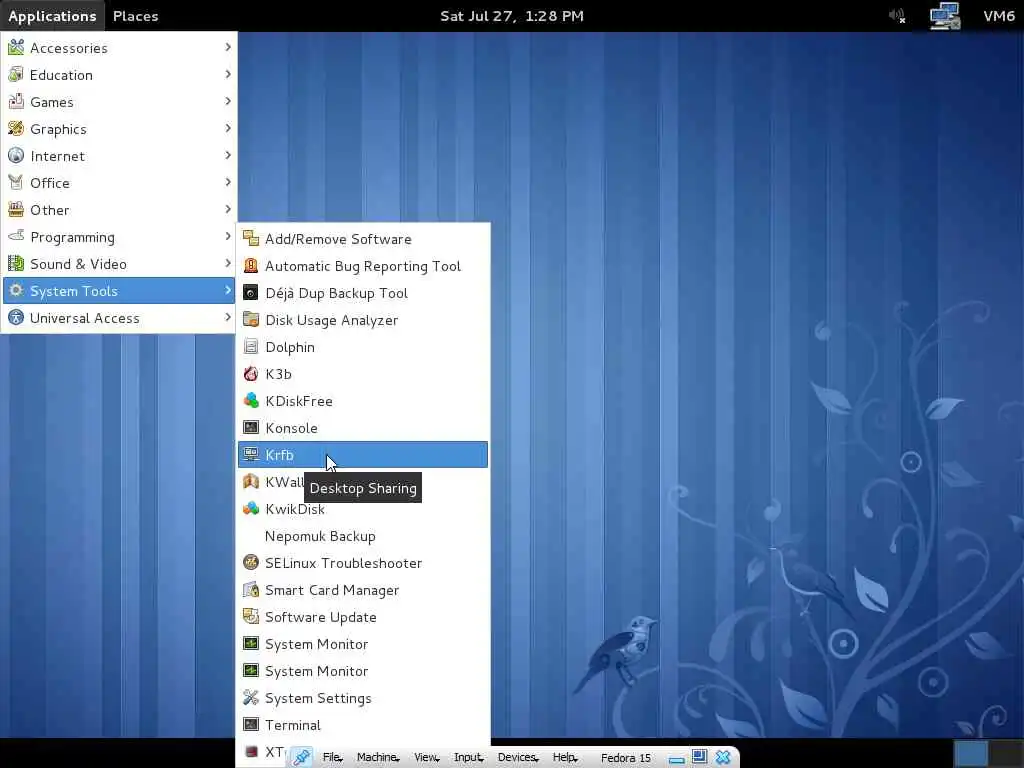Expand the Accessories submenu arrow
Viewport: 1024px width, 768px height.
point(228,47)
